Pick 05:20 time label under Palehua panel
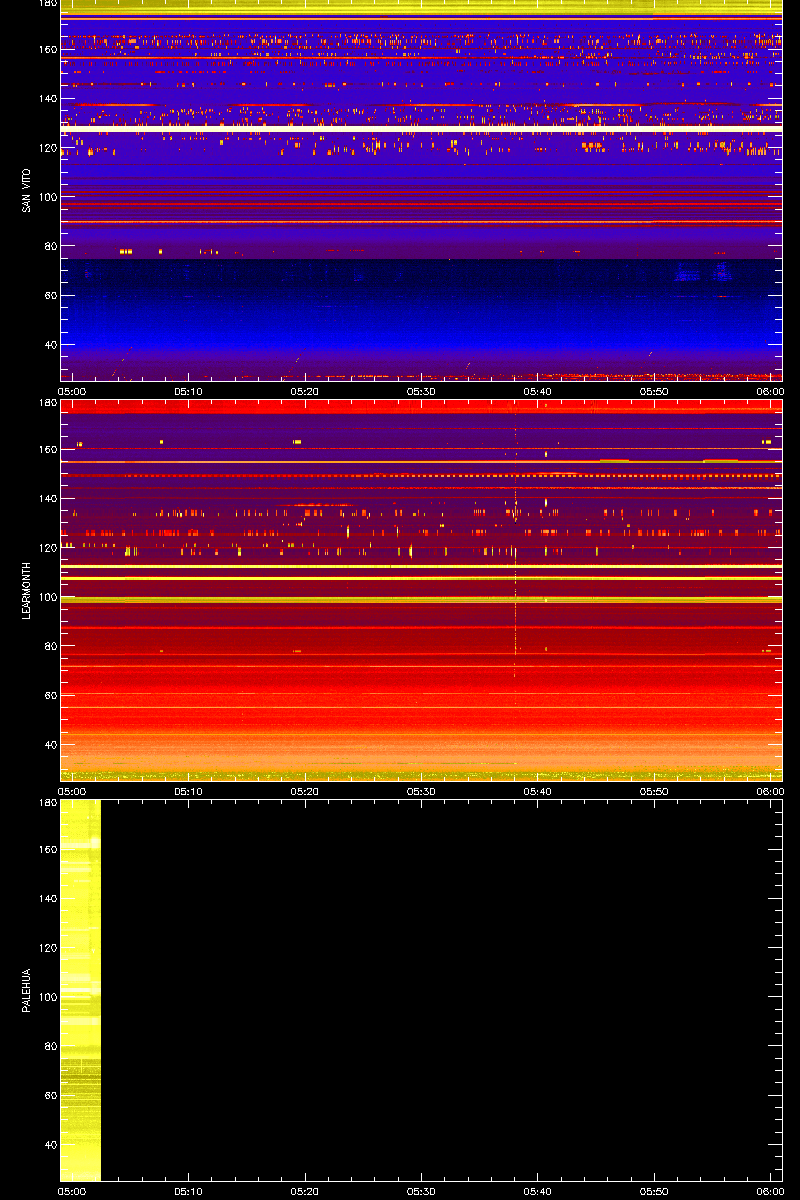This screenshot has width=800, height=1200. (305, 1191)
